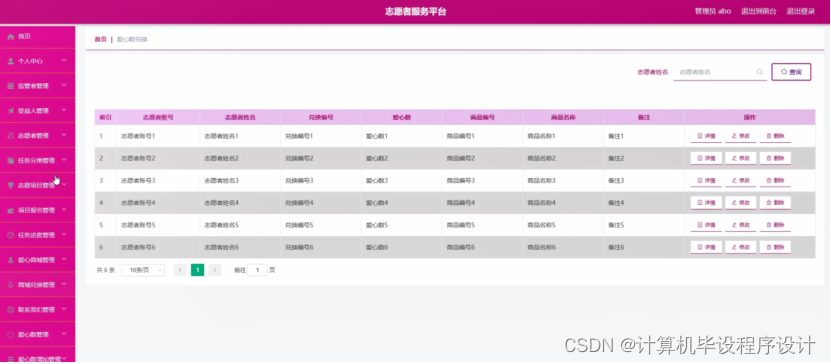Click the 兑换编号 column header

pyautogui.click(x=321, y=117)
